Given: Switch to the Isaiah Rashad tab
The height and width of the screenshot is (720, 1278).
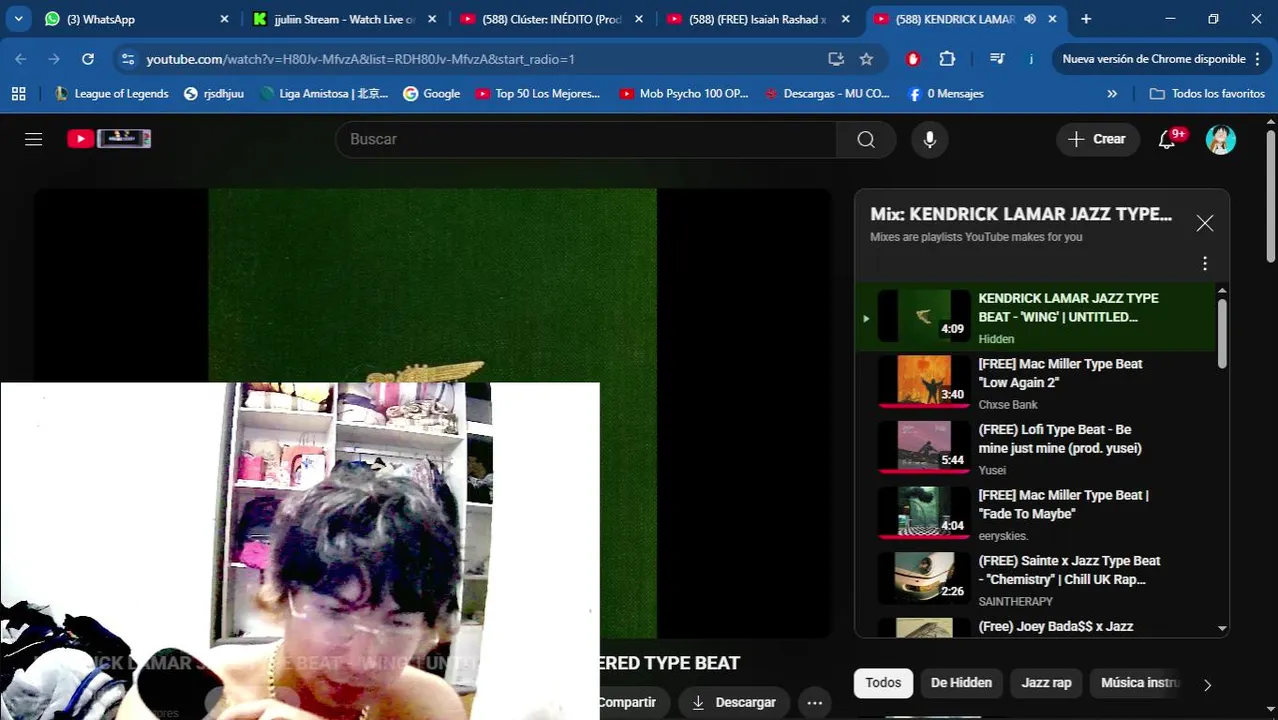Looking at the screenshot, I should pos(758,19).
